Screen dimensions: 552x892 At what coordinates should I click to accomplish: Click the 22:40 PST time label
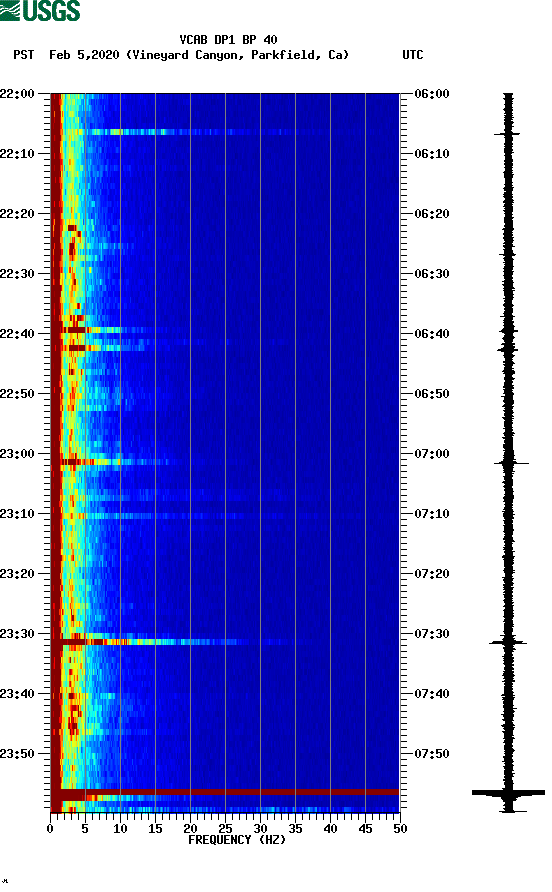click(x=17, y=334)
